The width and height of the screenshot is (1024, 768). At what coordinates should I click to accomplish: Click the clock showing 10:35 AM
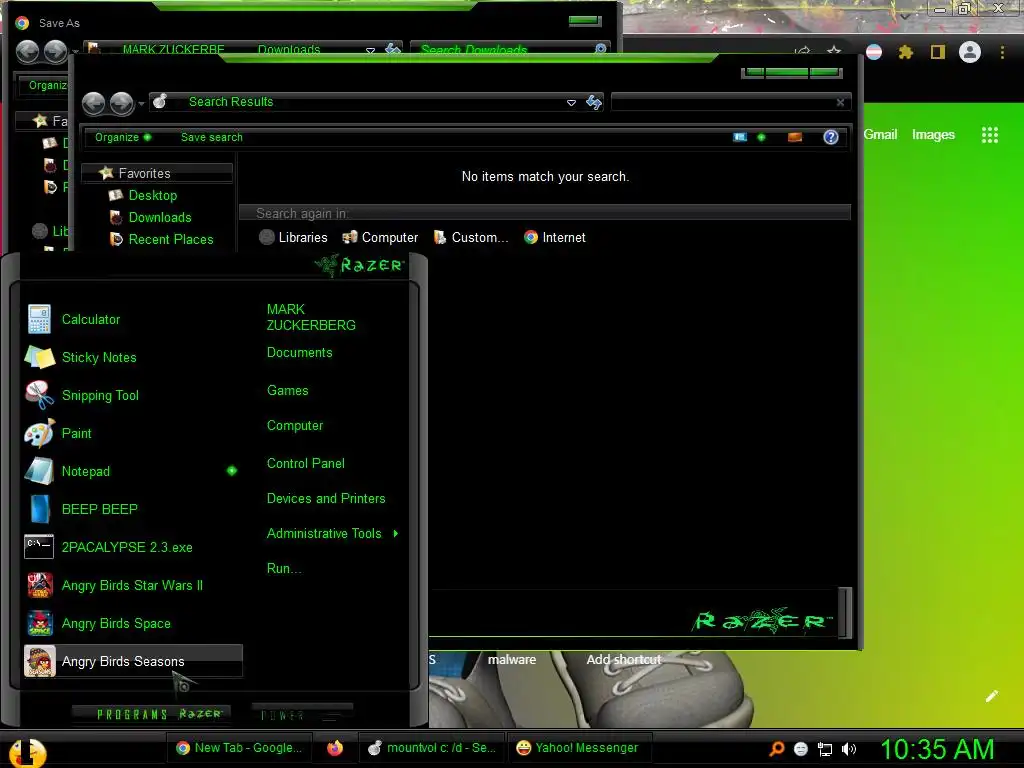(x=937, y=749)
